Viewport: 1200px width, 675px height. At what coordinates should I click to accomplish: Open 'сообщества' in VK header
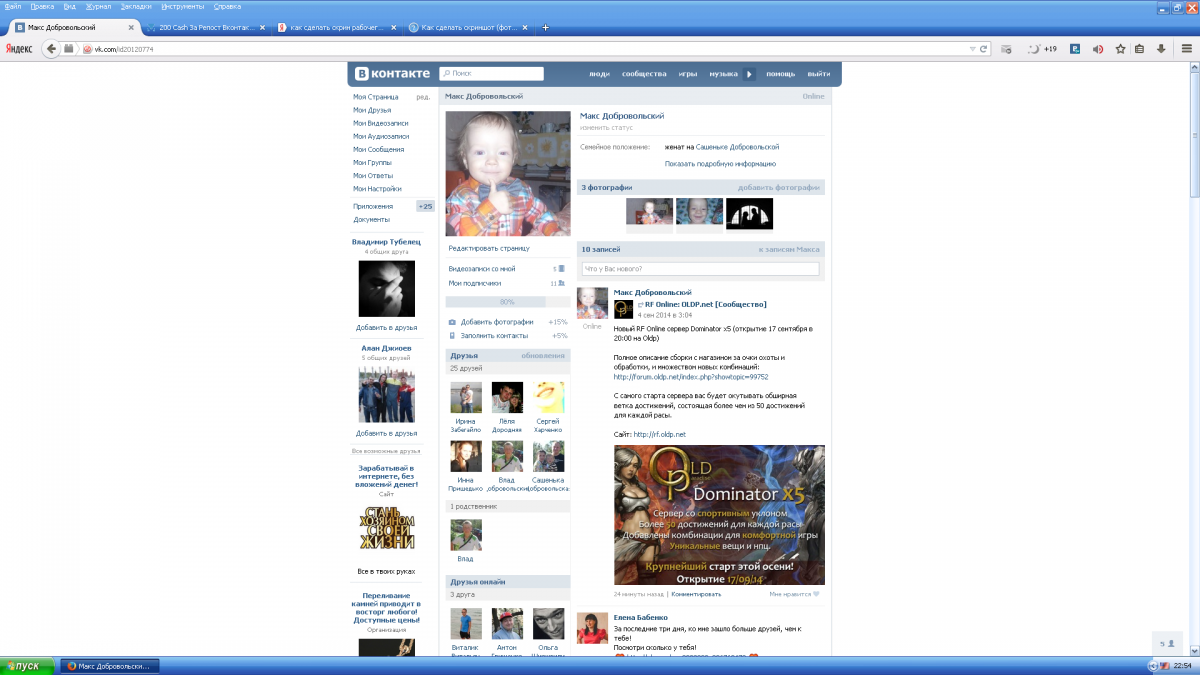click(x=644, y=74)
